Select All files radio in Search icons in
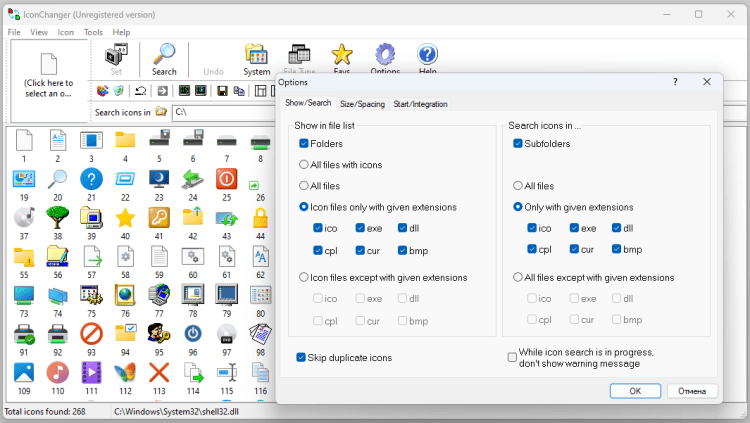Screen dimensions: 750x423 tap(518, 186)
